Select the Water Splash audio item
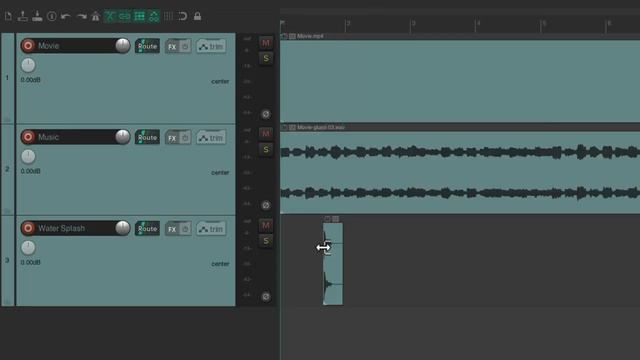 click(333, 264)
